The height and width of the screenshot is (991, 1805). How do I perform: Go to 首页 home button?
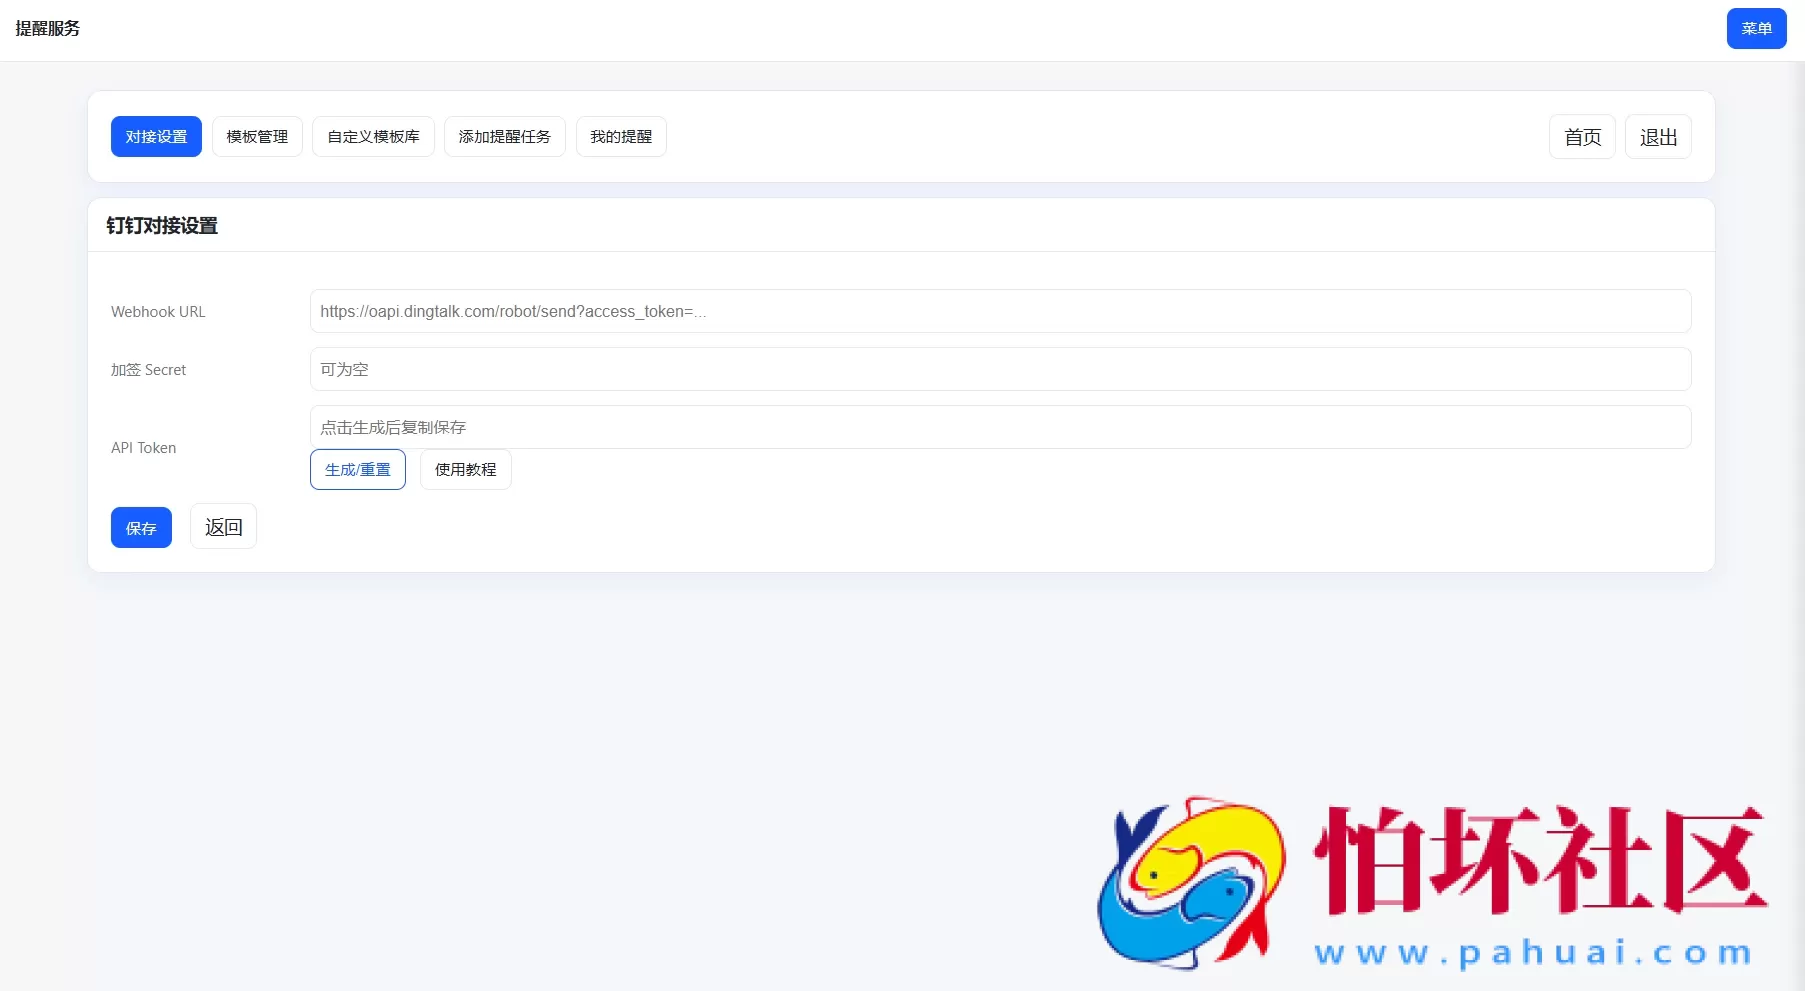coord(1582,137)
